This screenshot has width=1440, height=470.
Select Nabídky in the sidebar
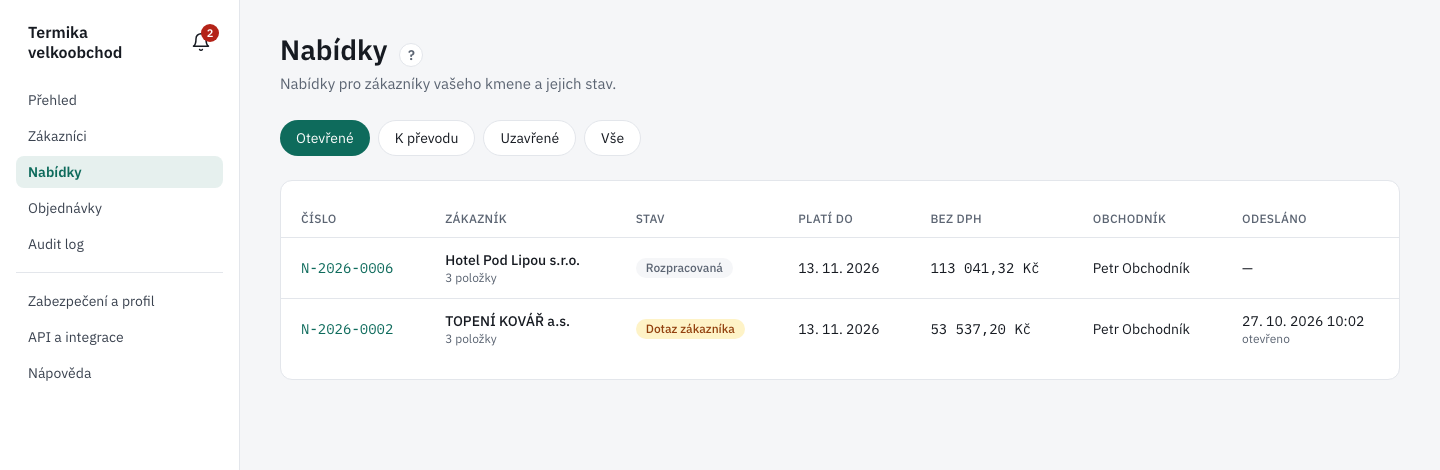[119, 172]
